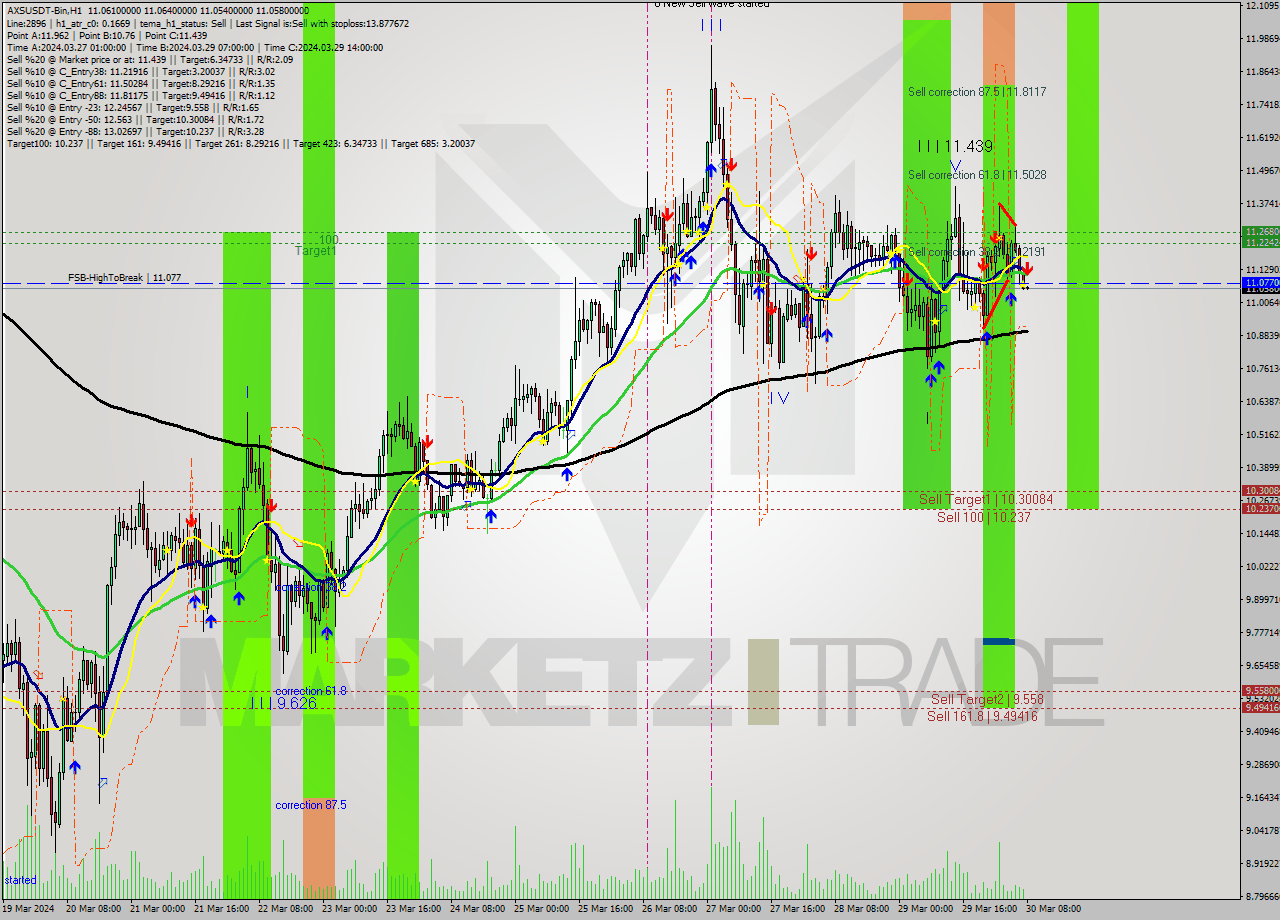Click the 'Sell %20 @ Entry -50' line
This screenshot has height=920, width=1280.
135,119
